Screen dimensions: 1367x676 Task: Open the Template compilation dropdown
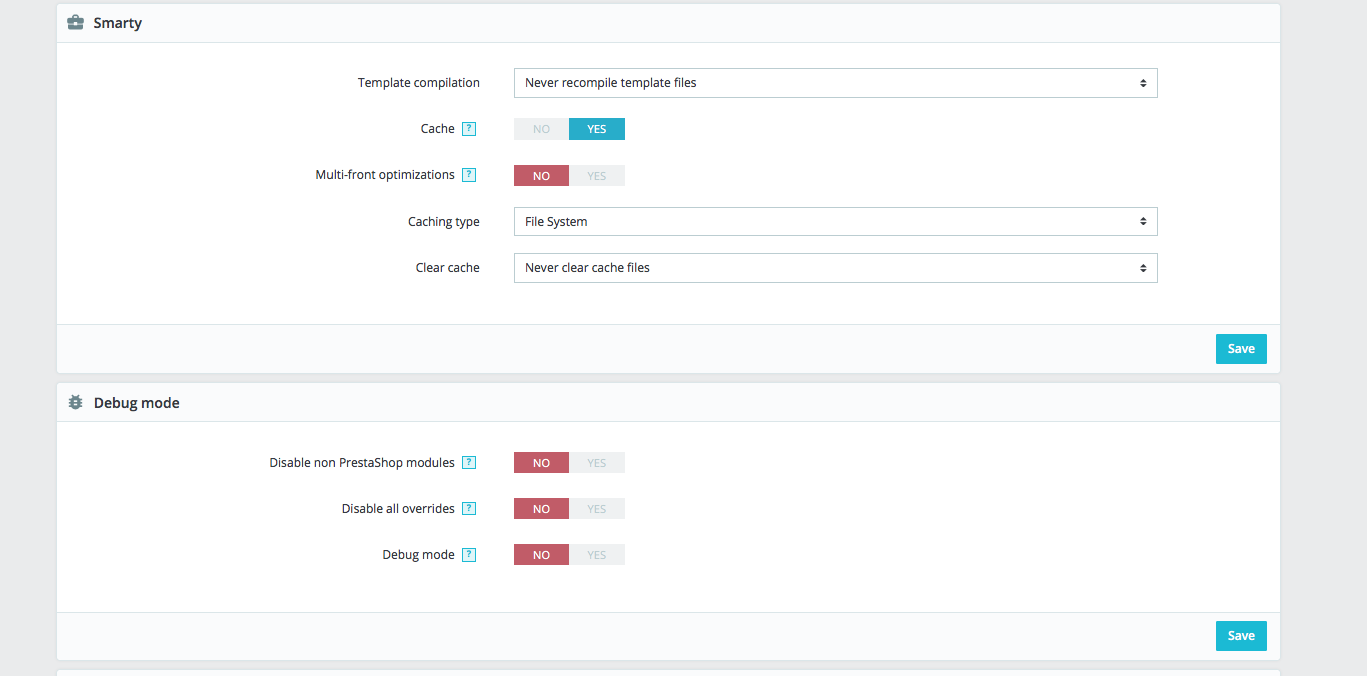point(835,83)
